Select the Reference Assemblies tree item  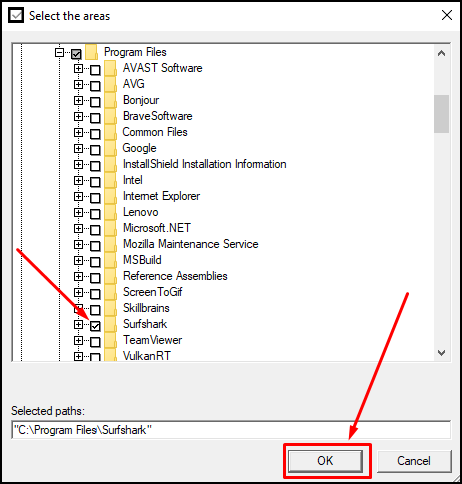175,276
